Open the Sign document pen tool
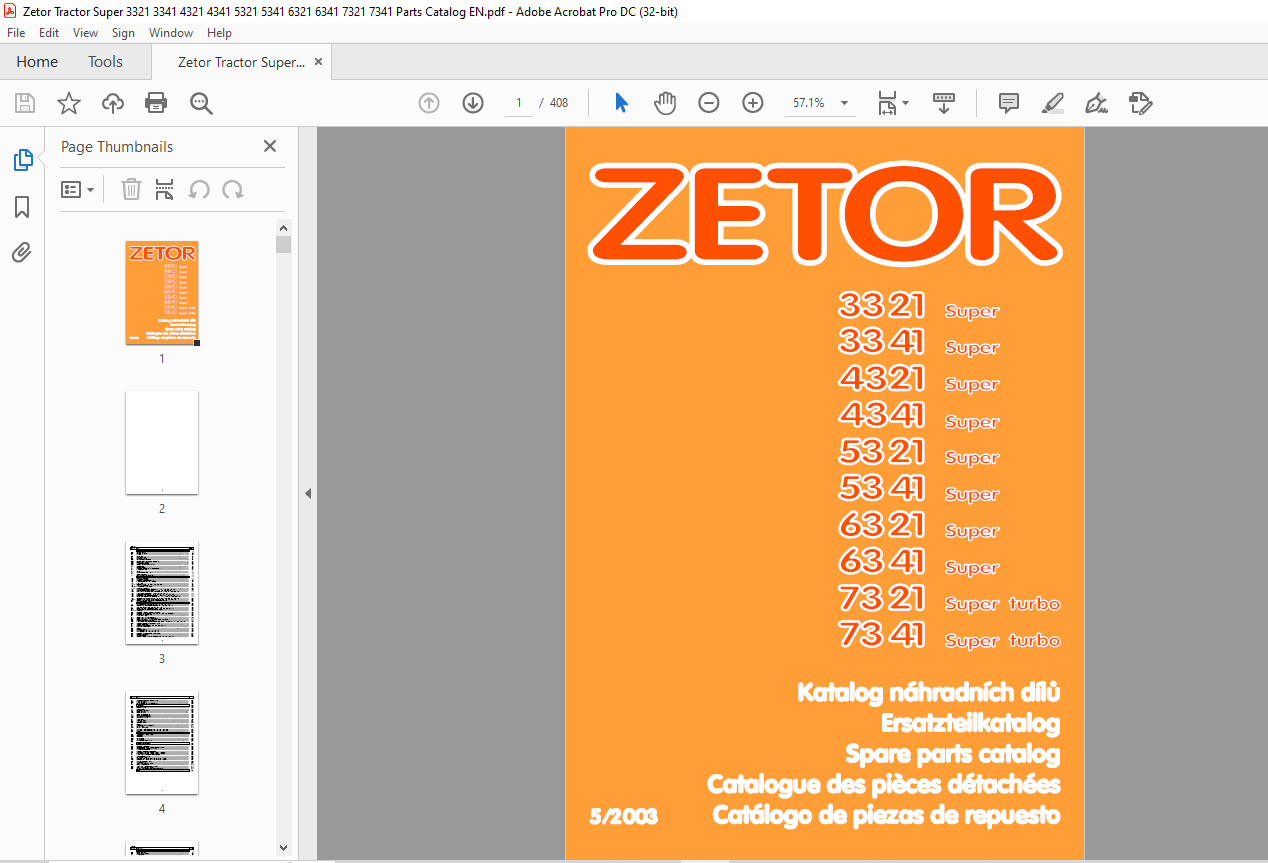1268x863 pixels. [1097, 103]
